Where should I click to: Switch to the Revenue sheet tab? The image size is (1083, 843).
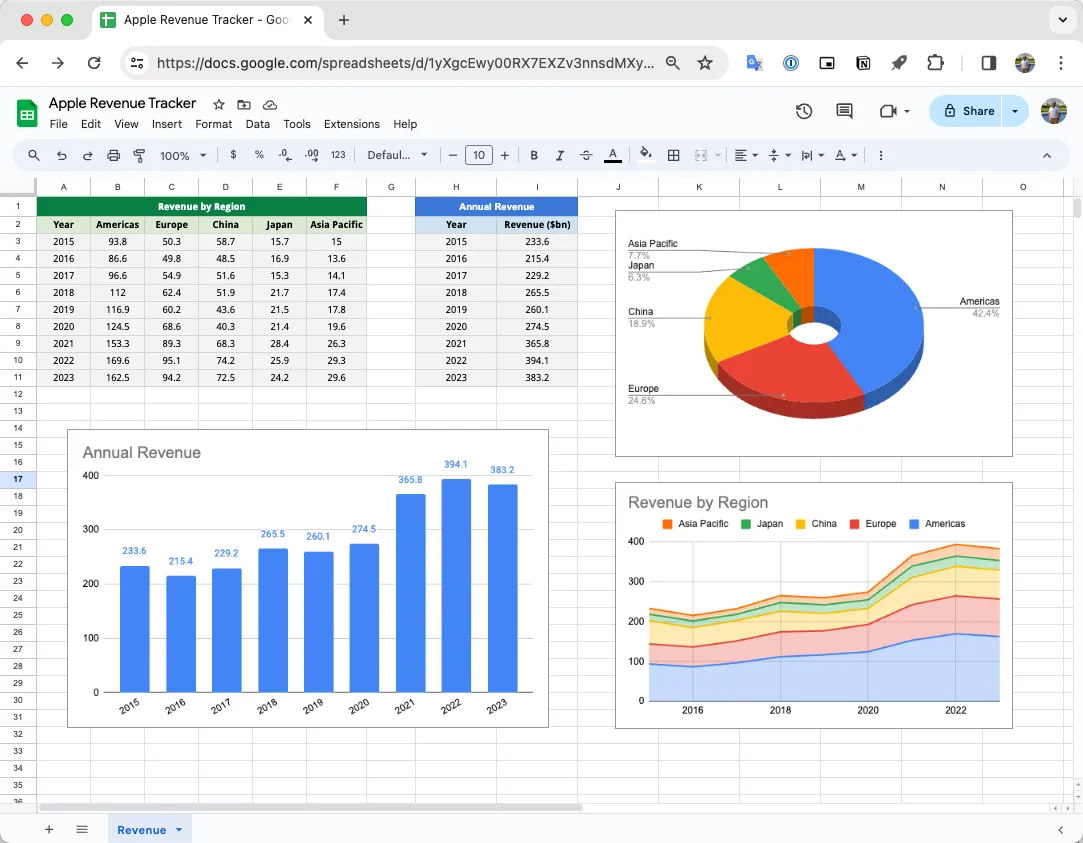[142, 829]
